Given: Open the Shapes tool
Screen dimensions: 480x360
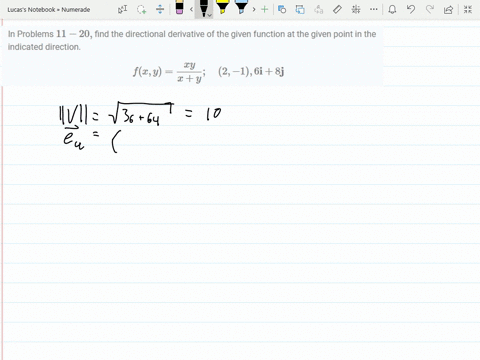Looking at the screenshot, I should (x=282, y=9).
